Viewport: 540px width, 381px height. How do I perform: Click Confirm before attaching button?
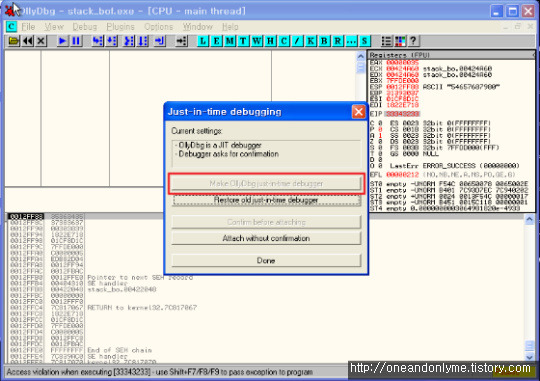[x=266, y=222]
